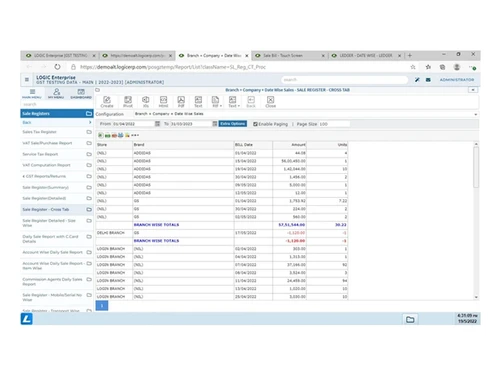Open Account Wise Daily Sale Report item
This screenshot has width=500, height=375.
(52, 252)
